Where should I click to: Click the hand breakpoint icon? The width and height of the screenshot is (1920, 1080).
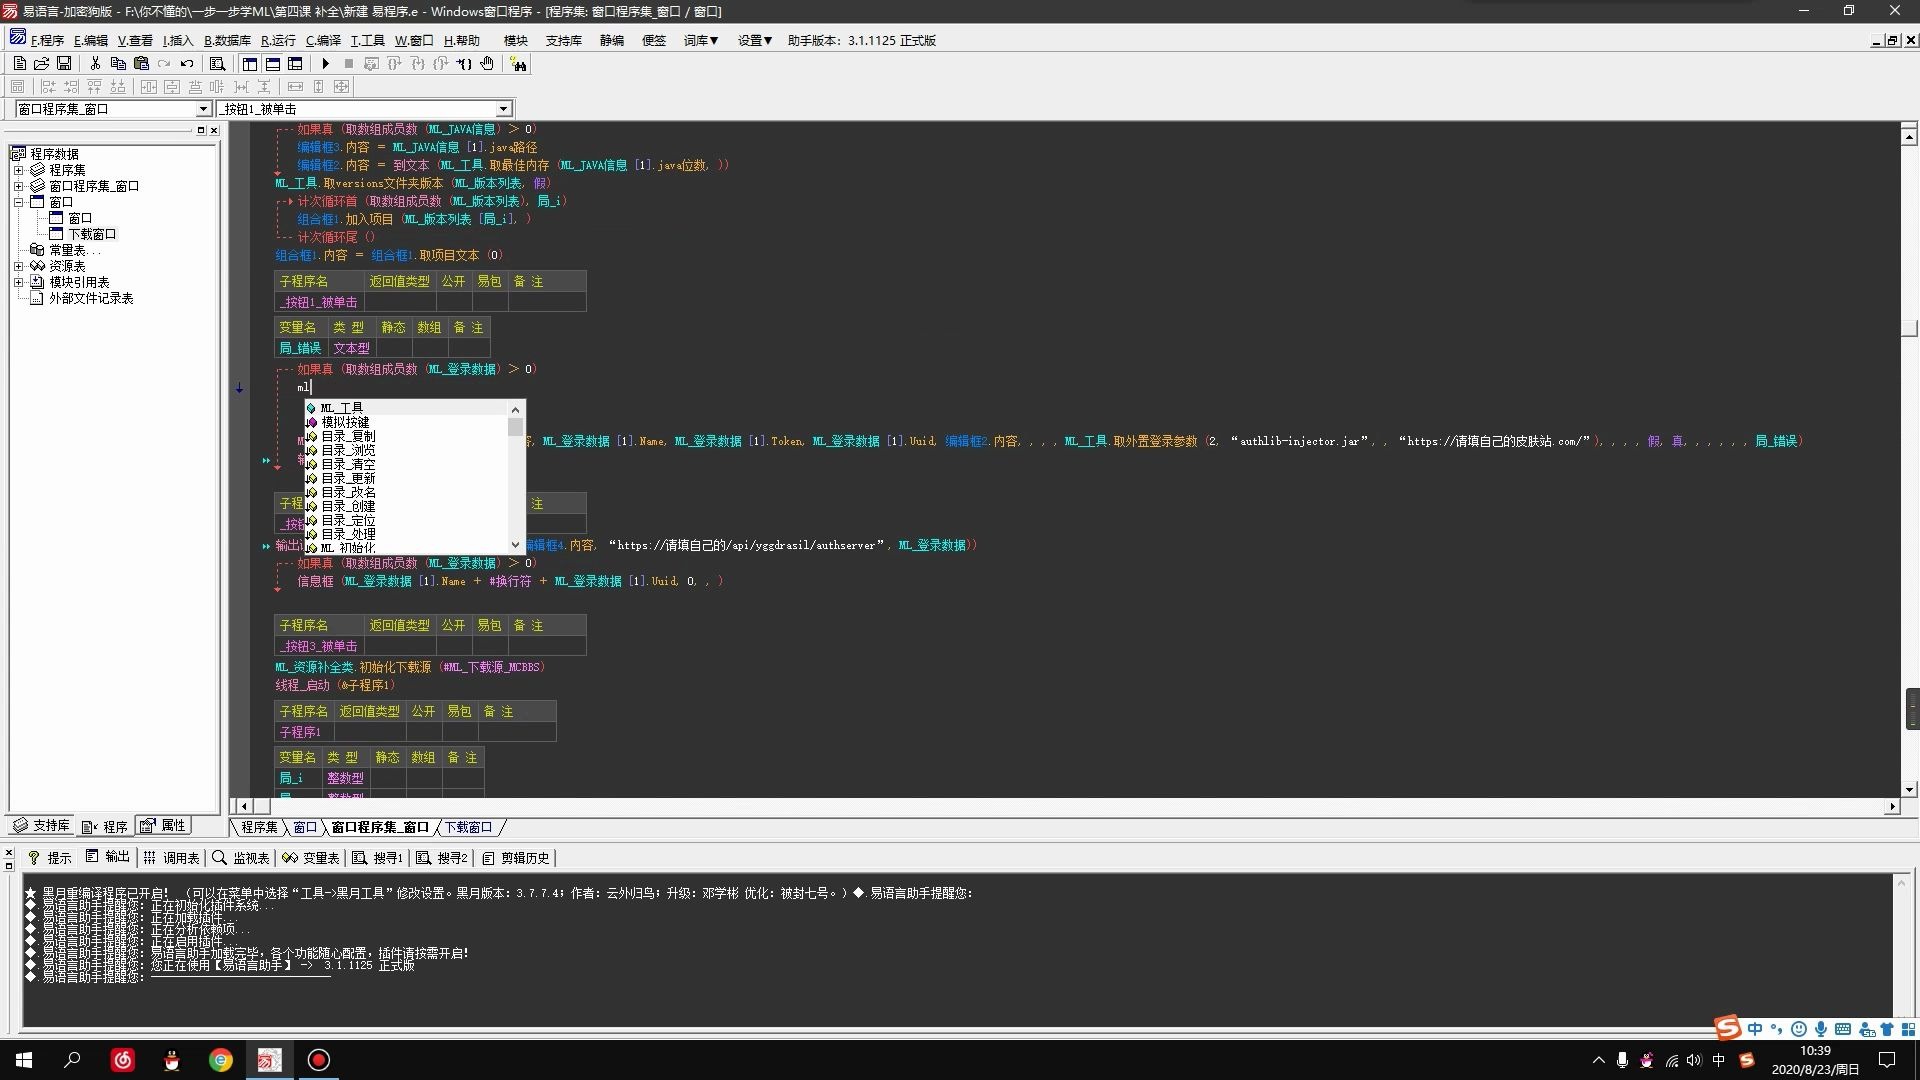pyautogui.click(x=487, y=63)
